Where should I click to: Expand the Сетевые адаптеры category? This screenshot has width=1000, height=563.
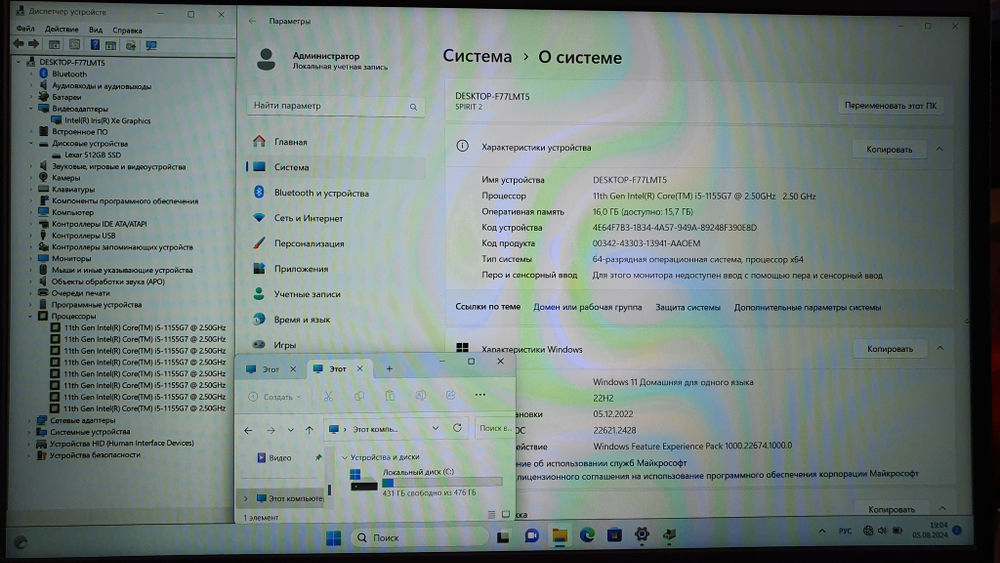coord(29,420)
